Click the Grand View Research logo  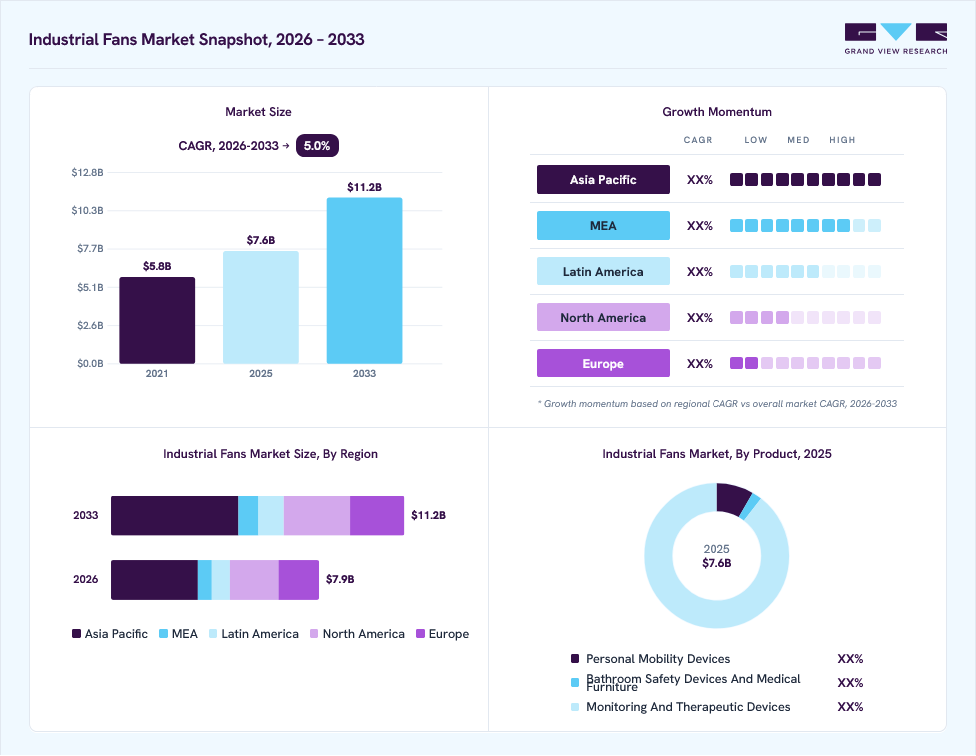896,39
